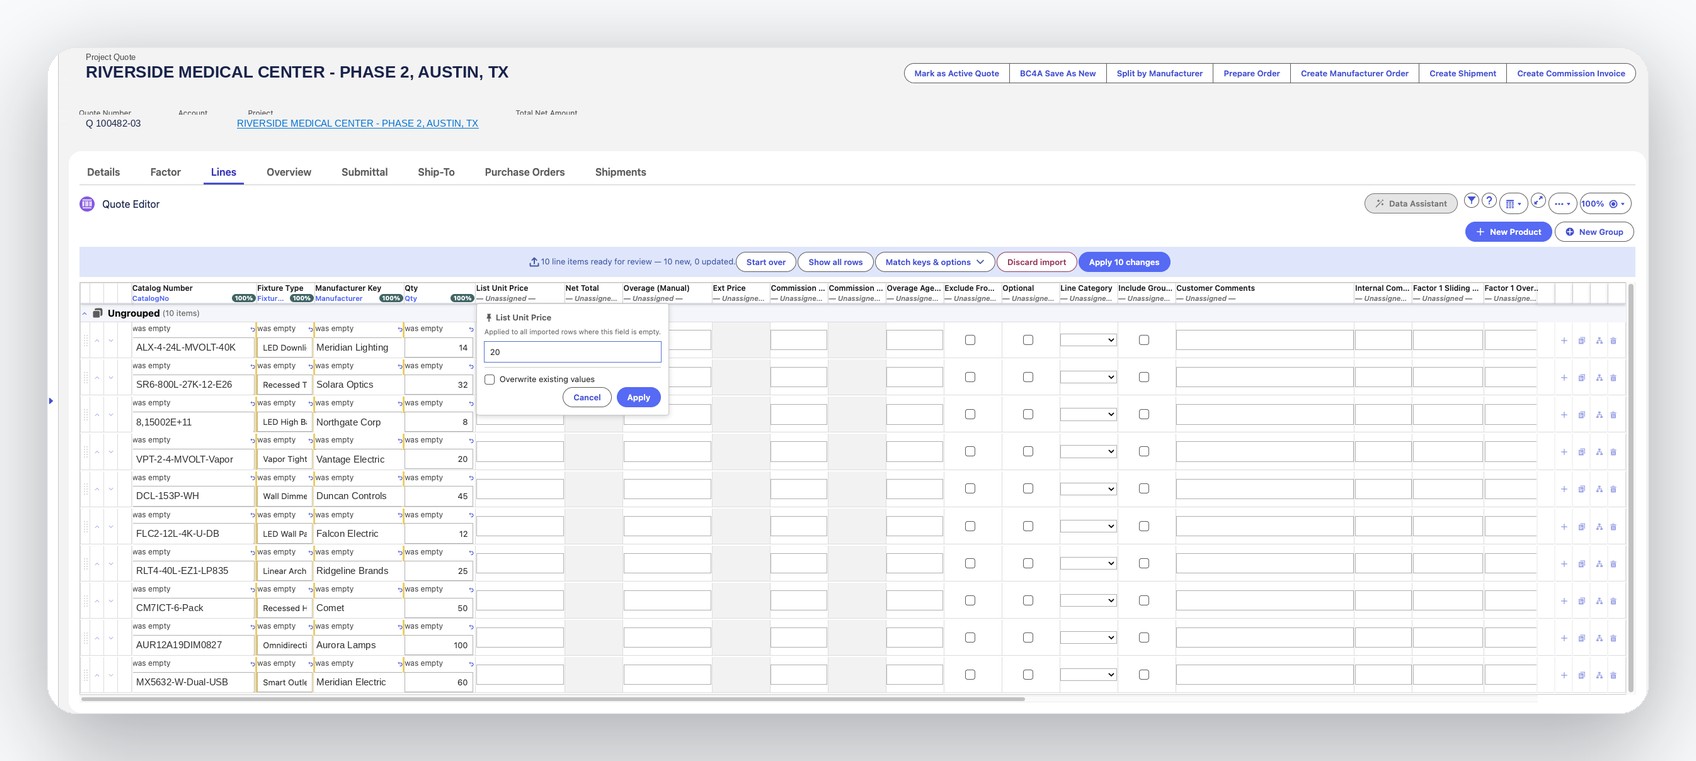Switch to the Factor tab
This screenshot has height=761, width=1696.
coord(165,172)
